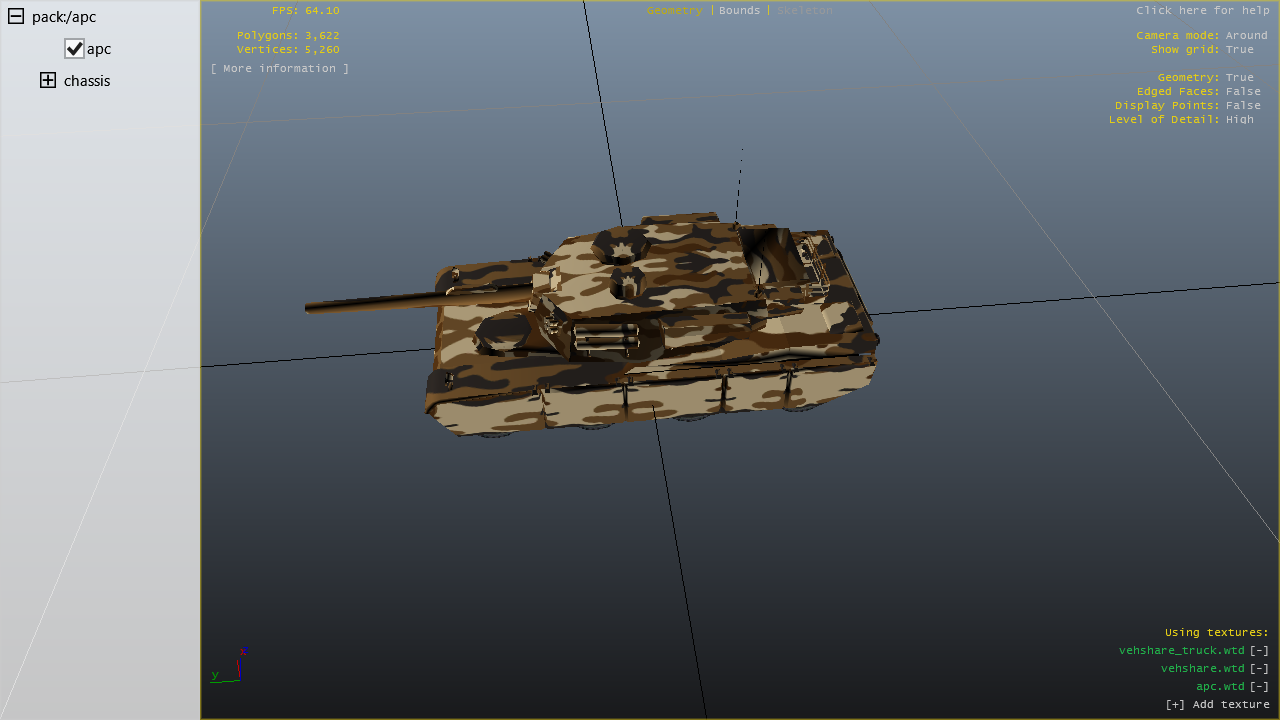Remove apc.wtd texture with [-]
Screen dimensions: 1280x720
pyautogui.click(x=1259, y=686)
